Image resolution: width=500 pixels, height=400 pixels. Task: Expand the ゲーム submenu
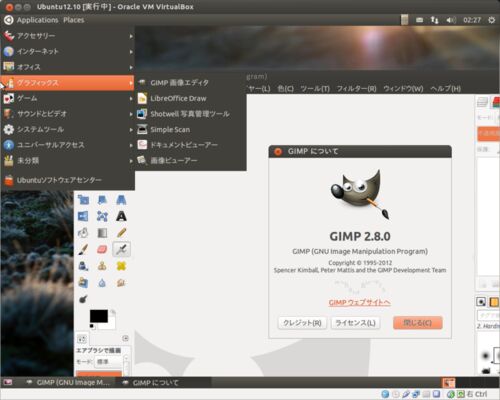click(x=67, y=98)
